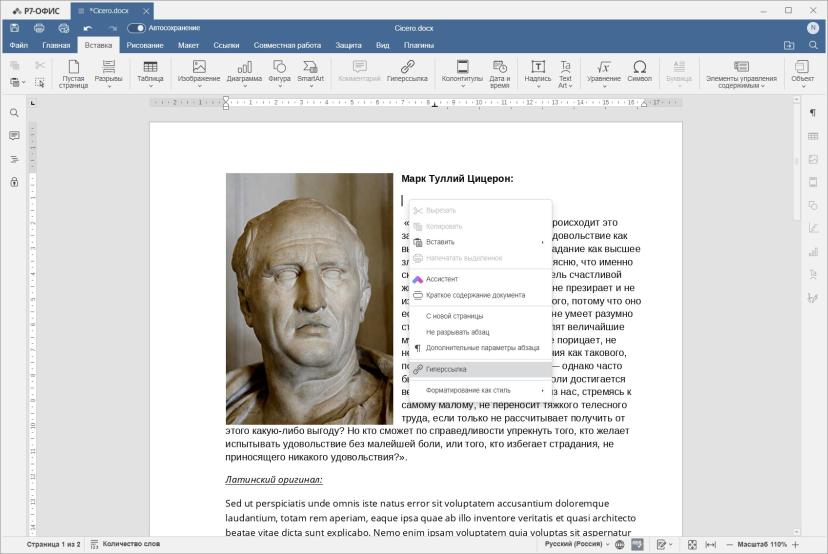Click the spell check globe icon

click(x=619, y=544)
